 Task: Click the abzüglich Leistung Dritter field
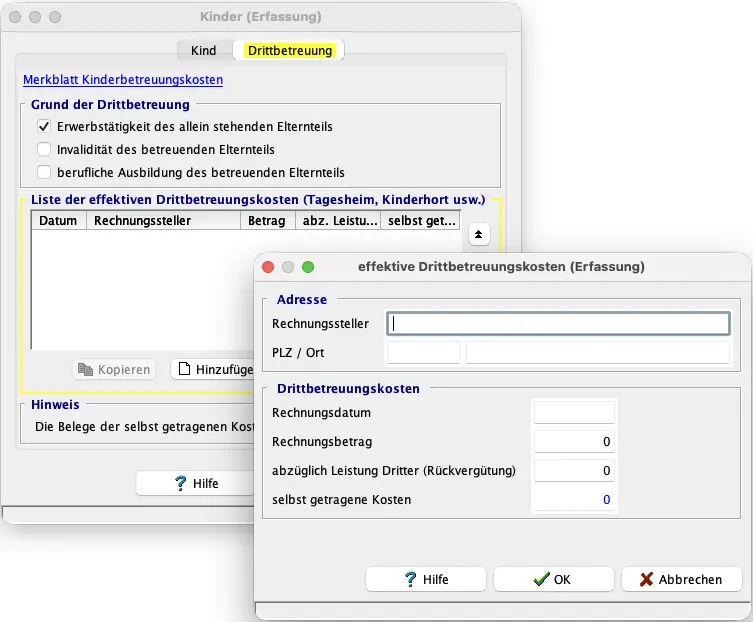(x=574, y=470)
